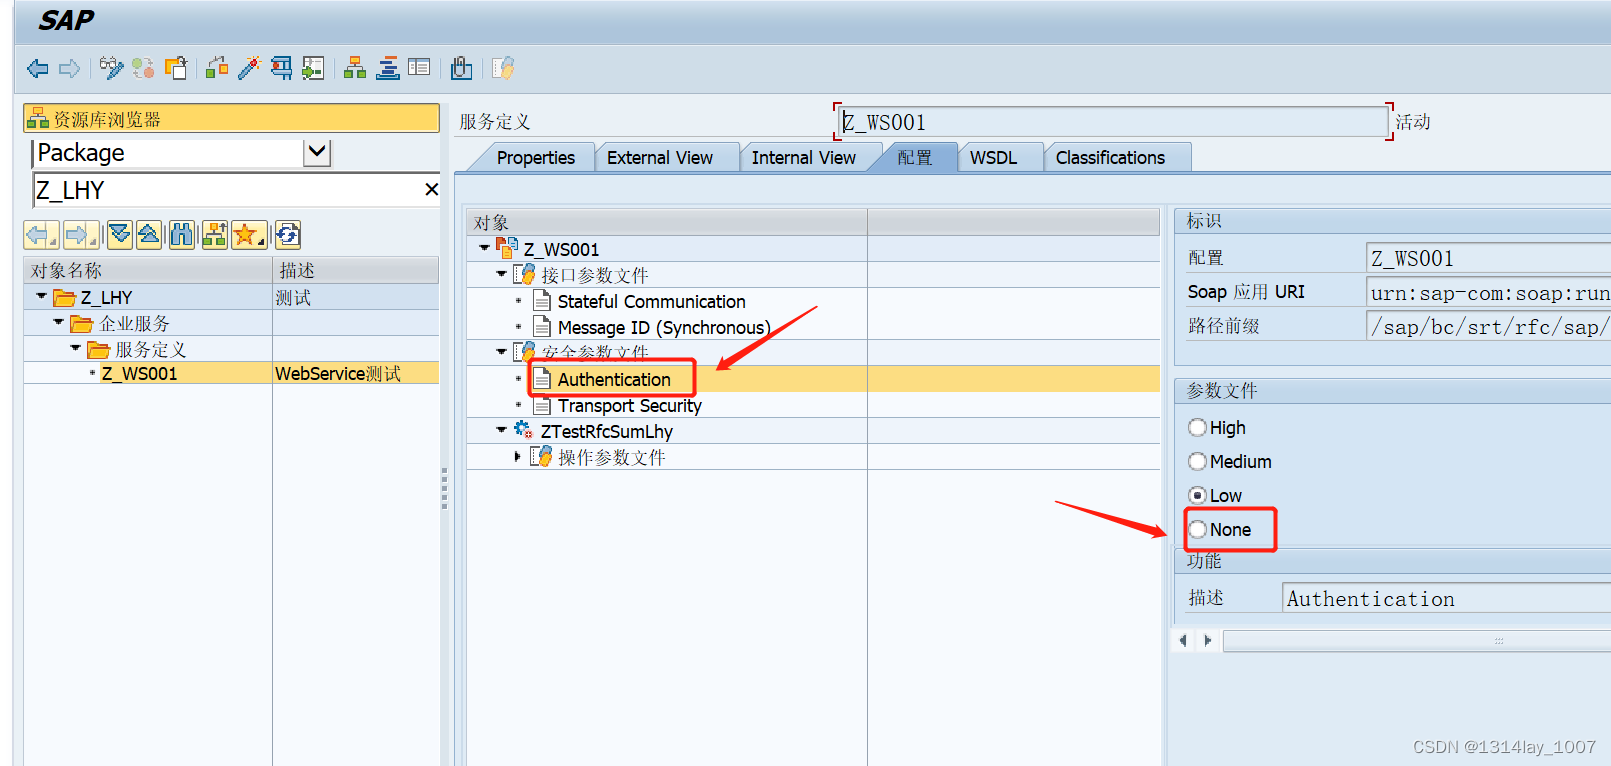Select the Z_WS001 service definition tree item
This screenshot has width=1611, height=766.
[139, 374]
